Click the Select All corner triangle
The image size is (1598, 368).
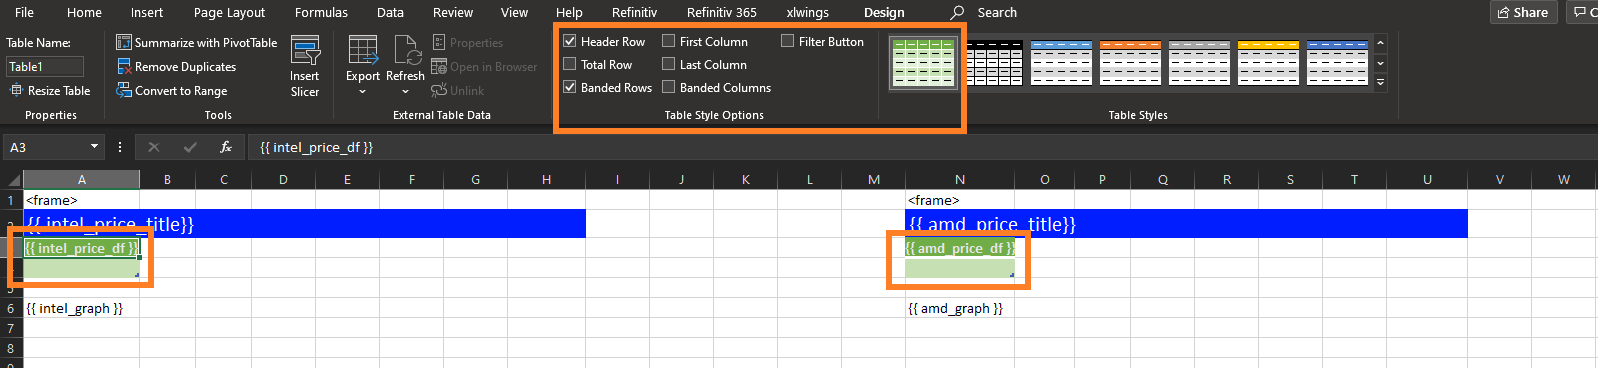13,180
